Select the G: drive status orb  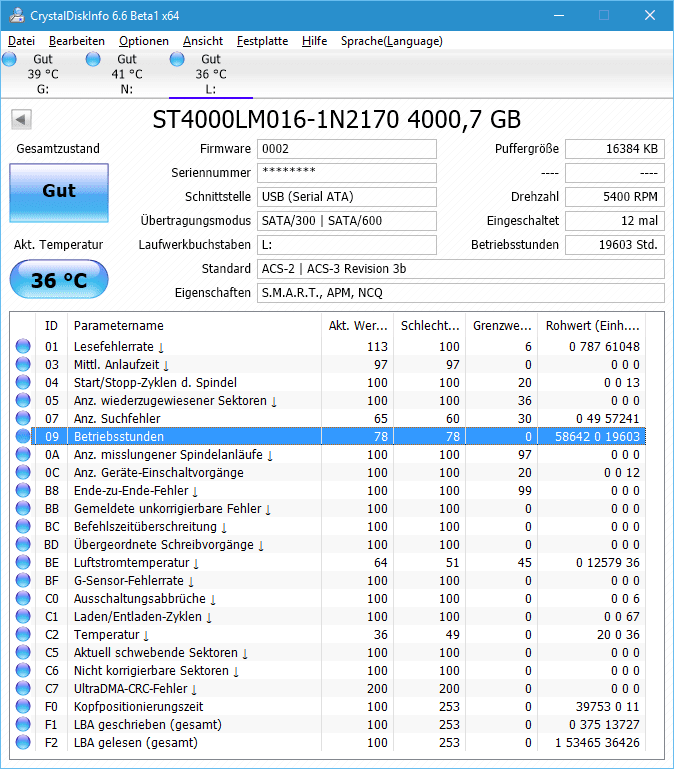pos(9,59)
